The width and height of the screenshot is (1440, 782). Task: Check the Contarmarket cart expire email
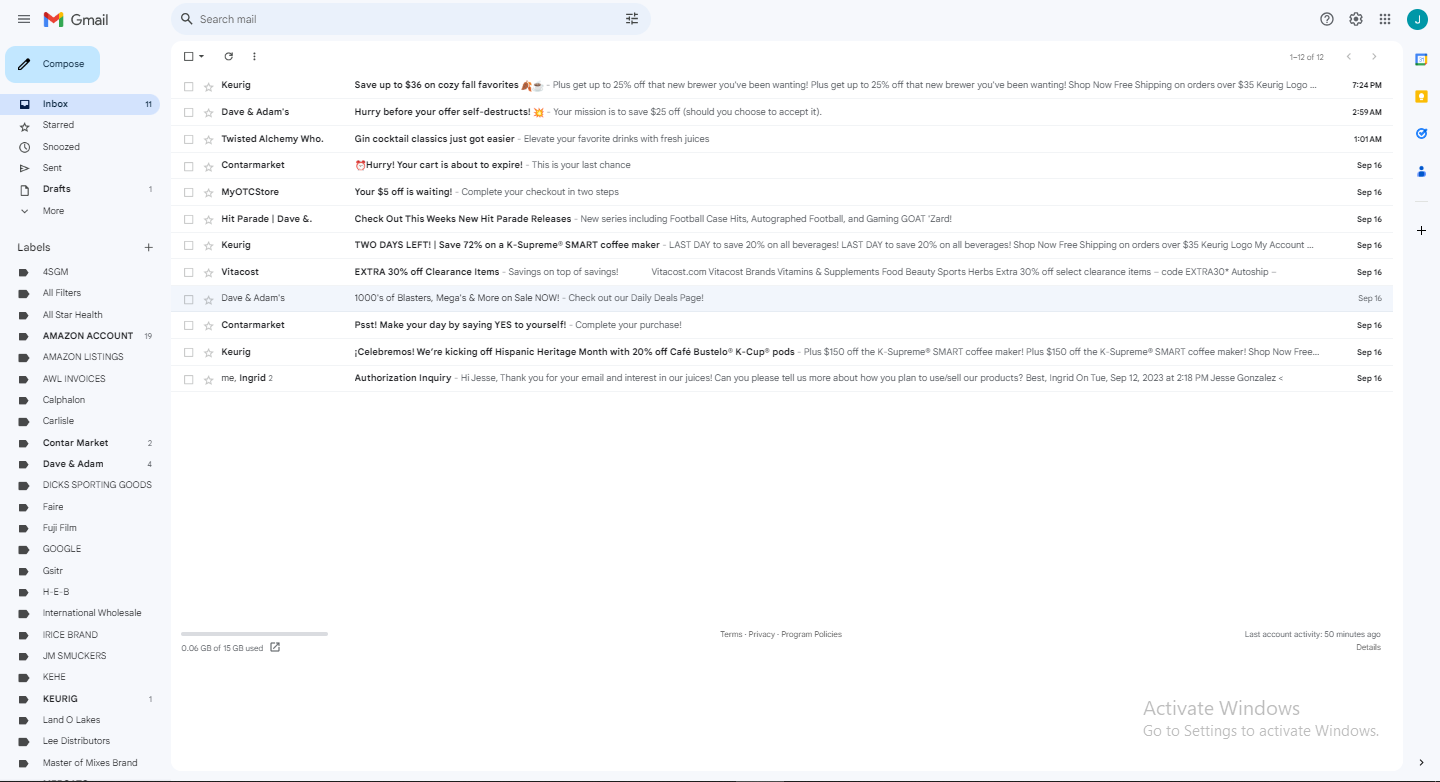click(x=188, y=166)
